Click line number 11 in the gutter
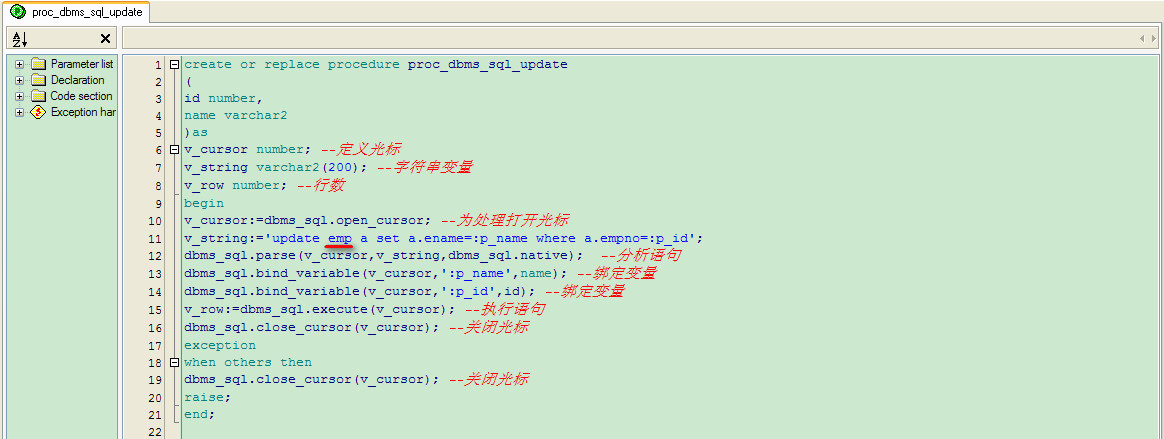Screen dimensions: 1164x439 [x=155, y=239]
